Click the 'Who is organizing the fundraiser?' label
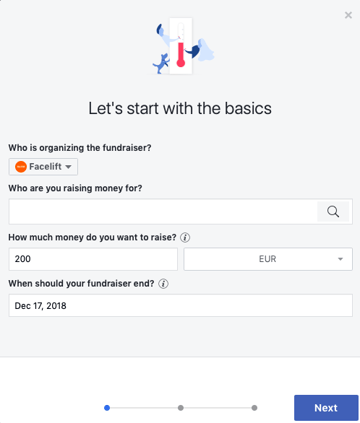This screenshot has height=423, width=360. point(80,148)
